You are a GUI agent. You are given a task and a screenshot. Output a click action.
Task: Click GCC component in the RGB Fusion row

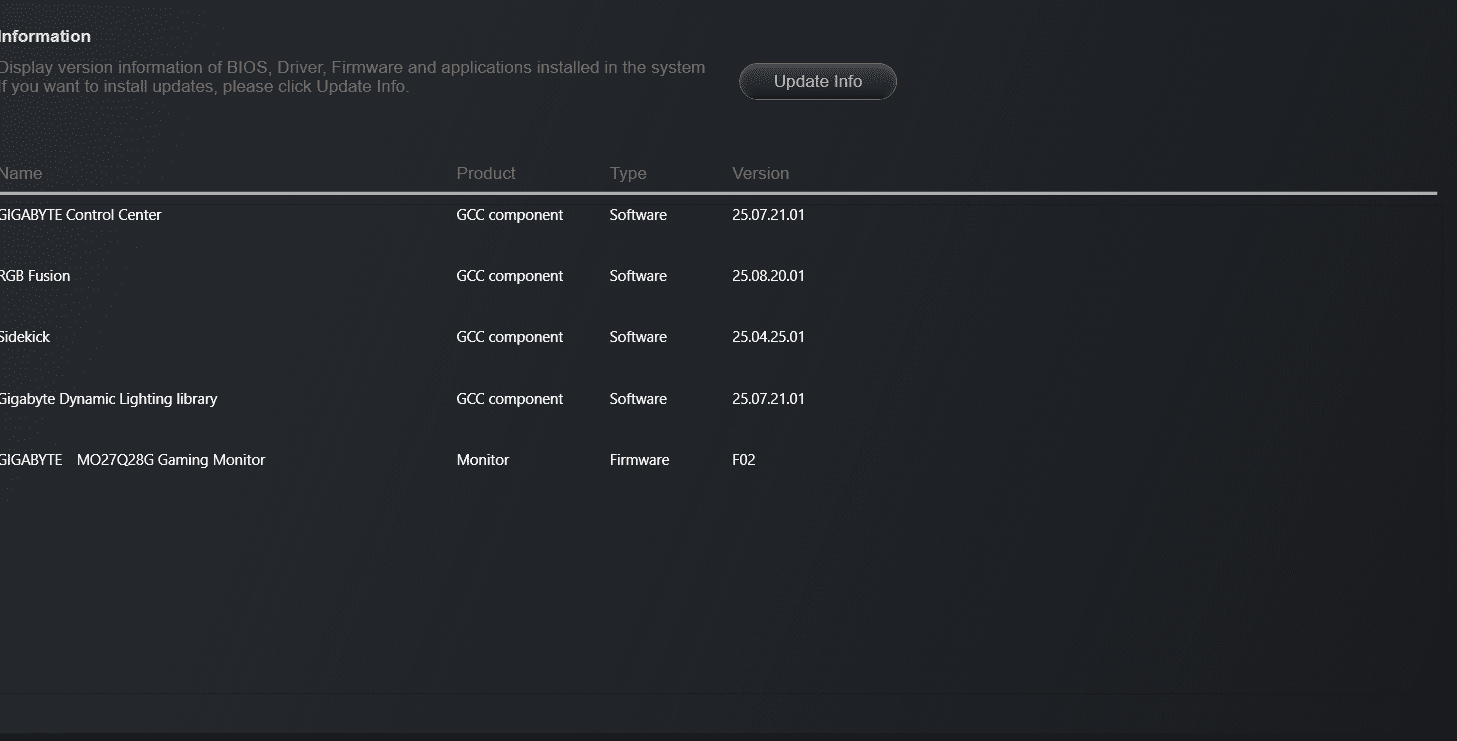tap(510, 276)
